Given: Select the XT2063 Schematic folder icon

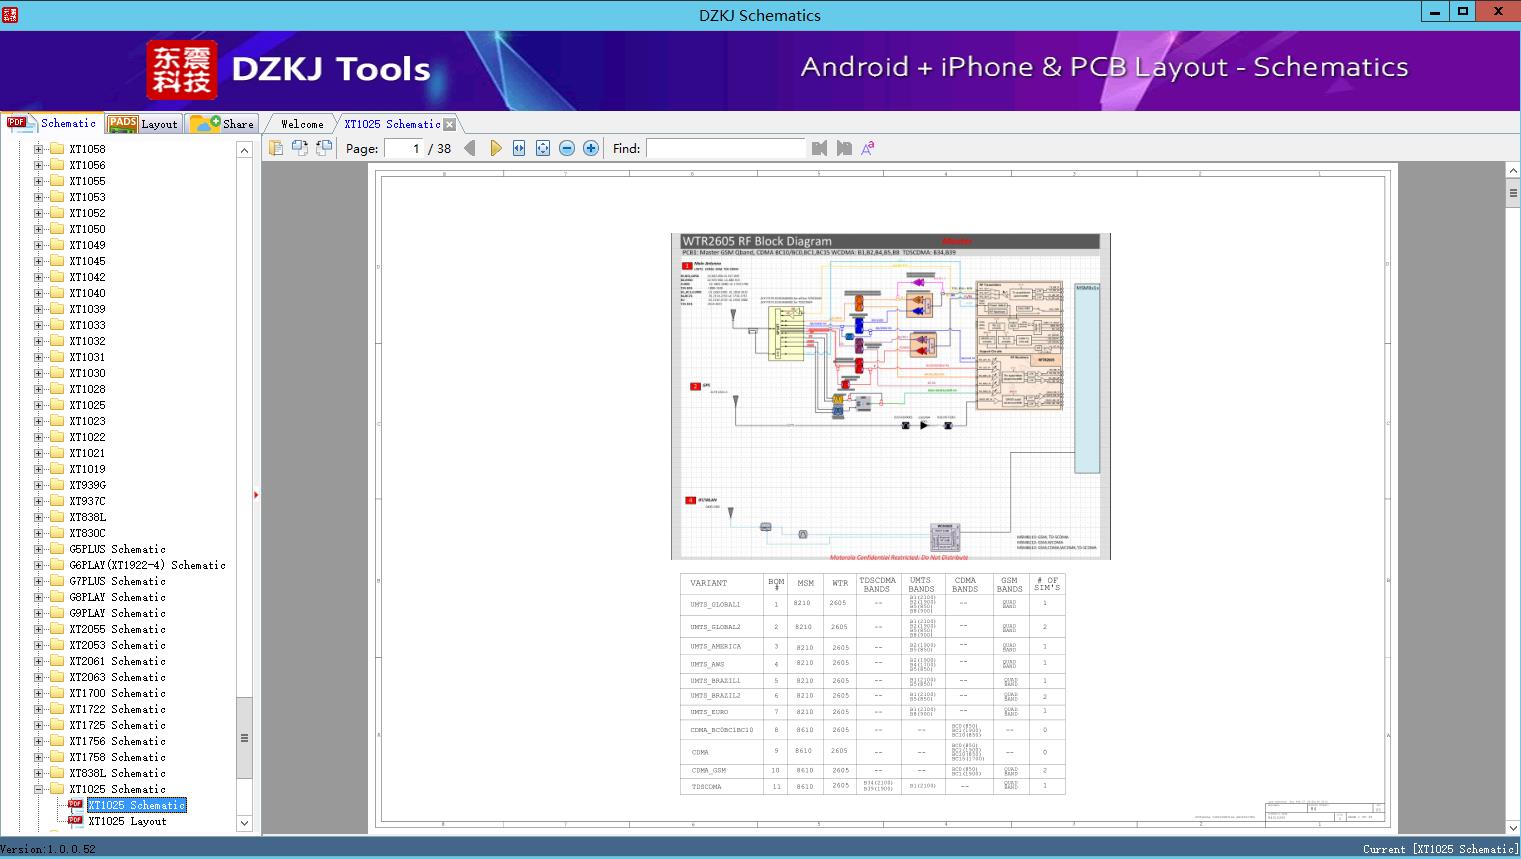Looking at the screenshot, I should coord(57,677).
